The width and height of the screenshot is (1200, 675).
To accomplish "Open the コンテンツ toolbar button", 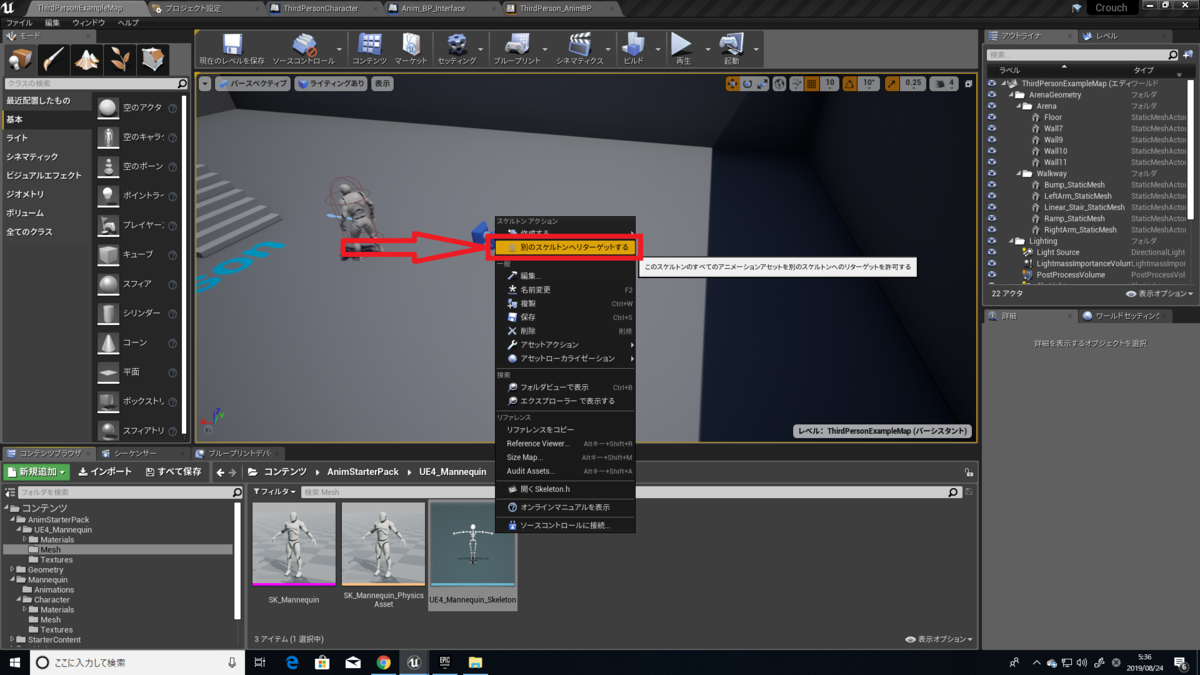I will (x=370, y=49).
